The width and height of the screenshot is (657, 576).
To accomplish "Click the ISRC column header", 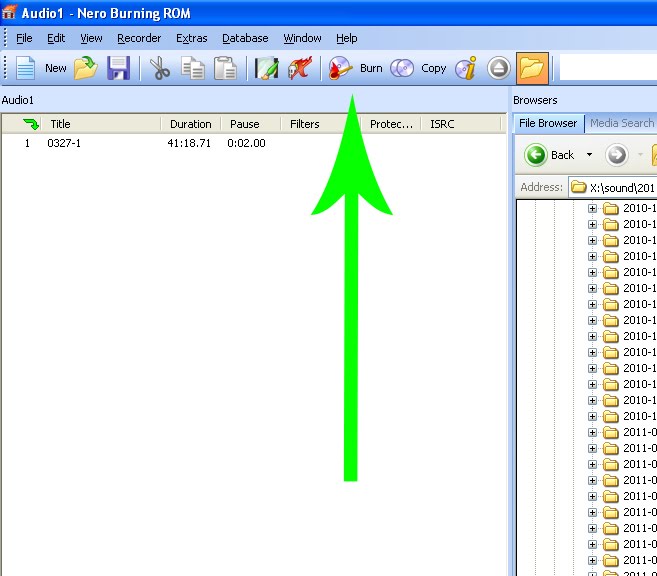I will tap(460, 124).
